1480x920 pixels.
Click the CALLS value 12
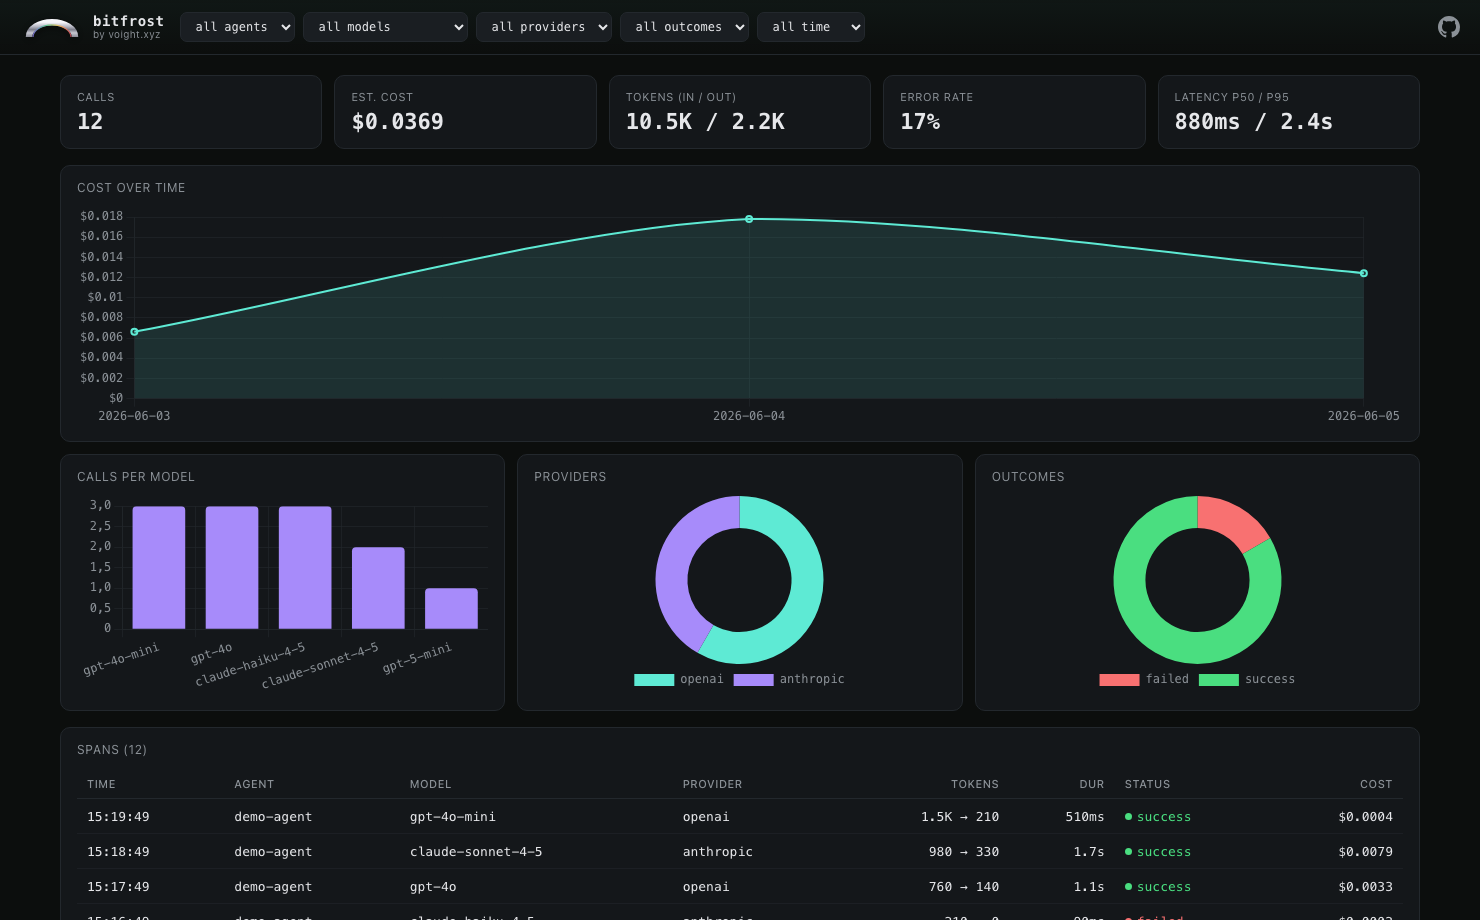pos(90,122)
